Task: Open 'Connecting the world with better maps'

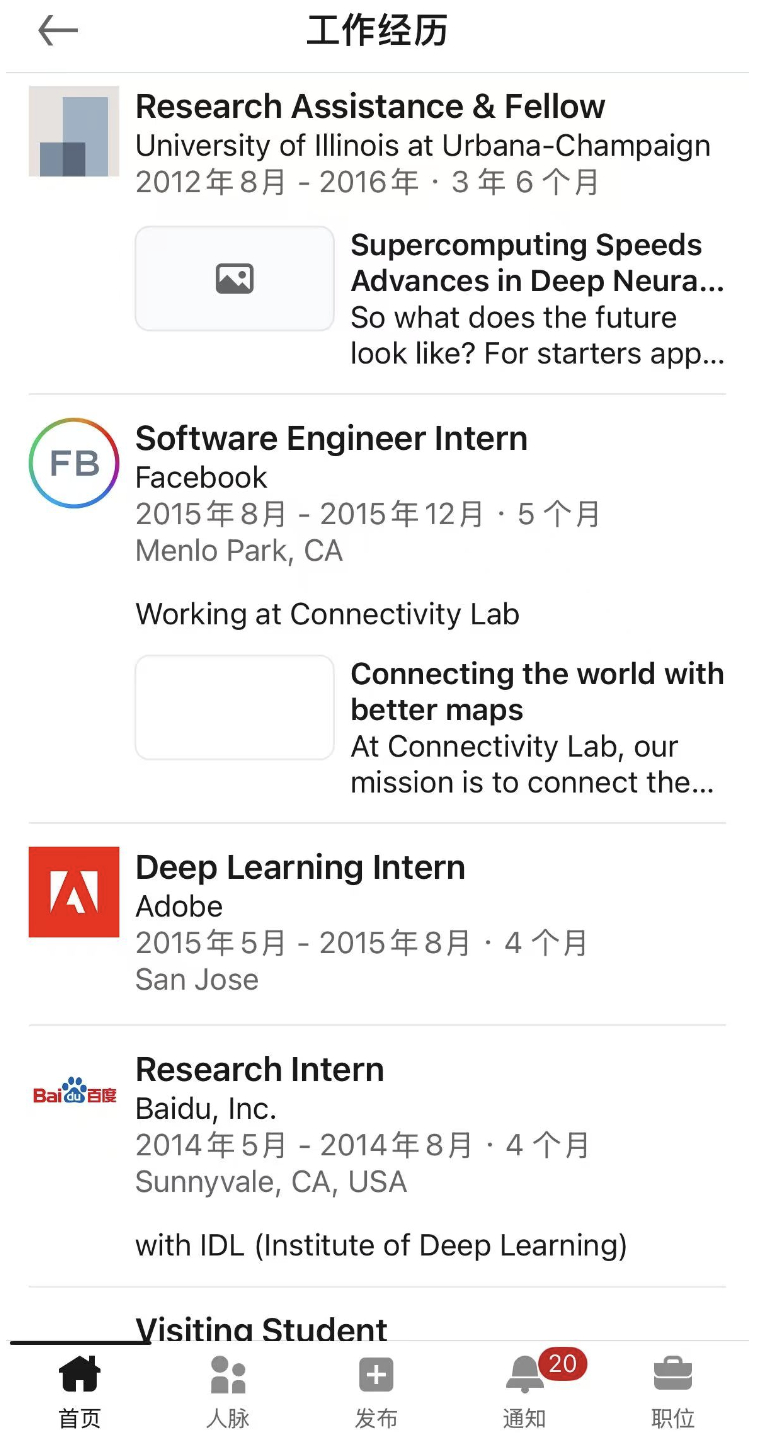Action: [x=537, y=691]
